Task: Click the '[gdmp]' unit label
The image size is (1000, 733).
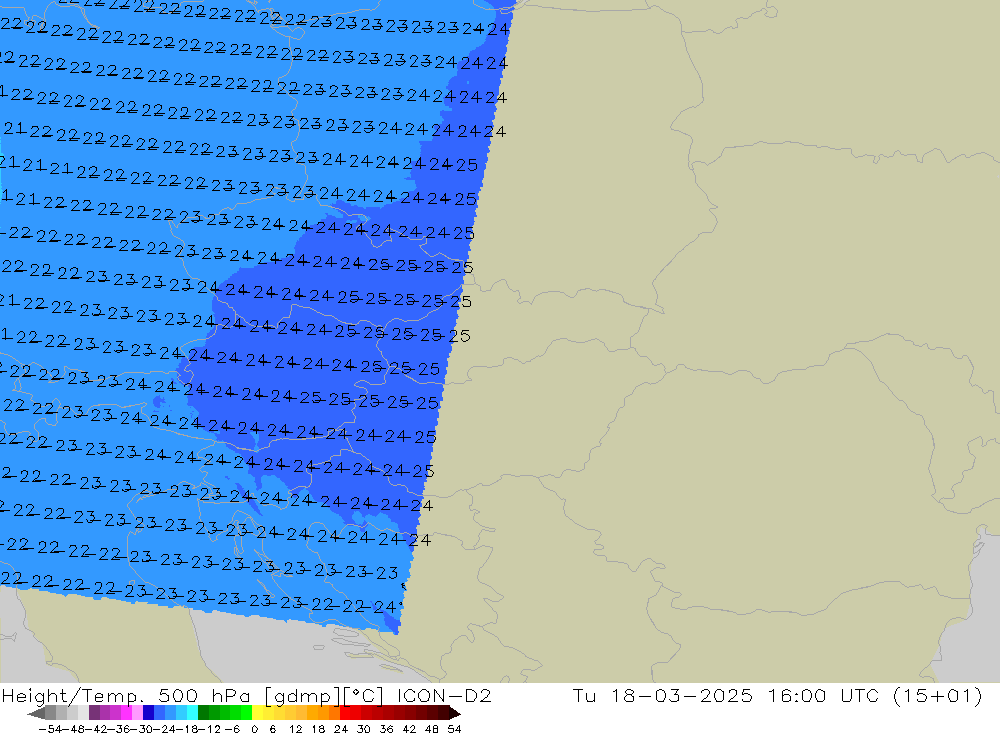Action: point(304,696)
